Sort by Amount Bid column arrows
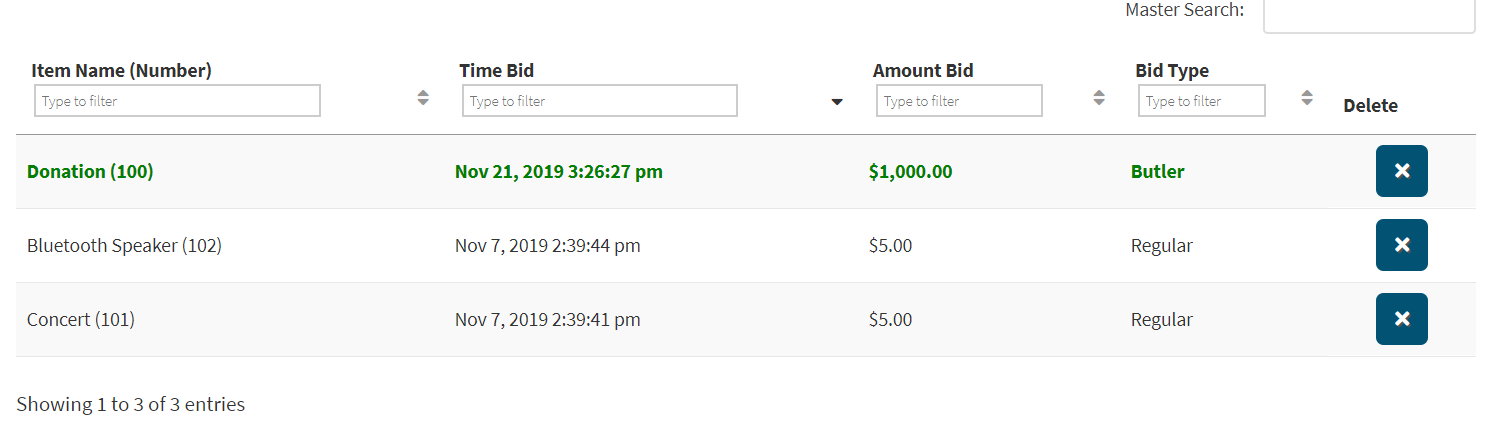Screen dimensions: 1489x432 pos(1099,98)
